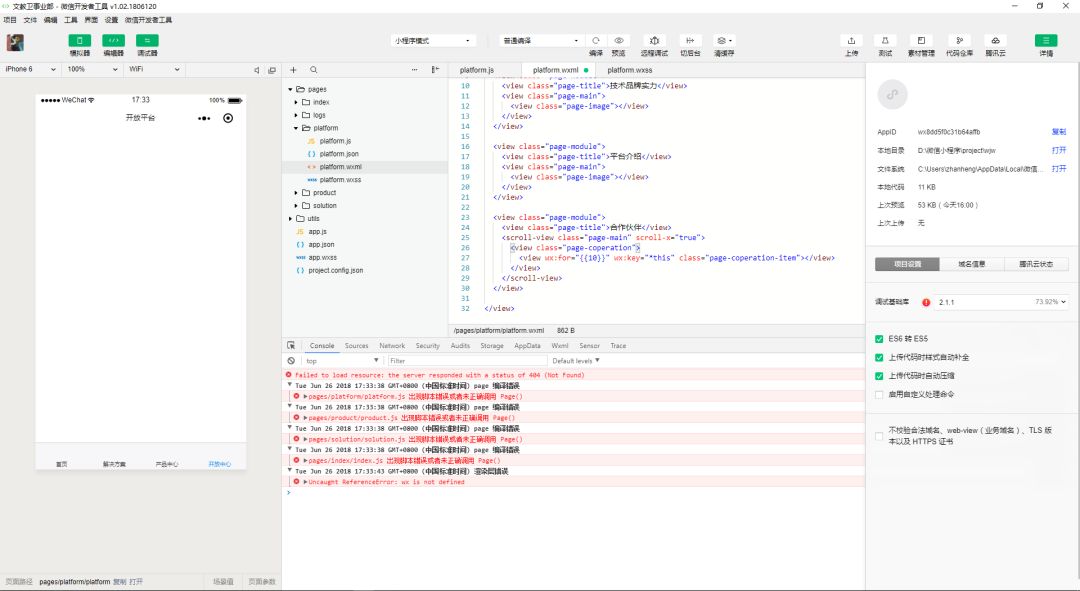
Task: Open 远程调试 remote debug
Action: point(654,41)
